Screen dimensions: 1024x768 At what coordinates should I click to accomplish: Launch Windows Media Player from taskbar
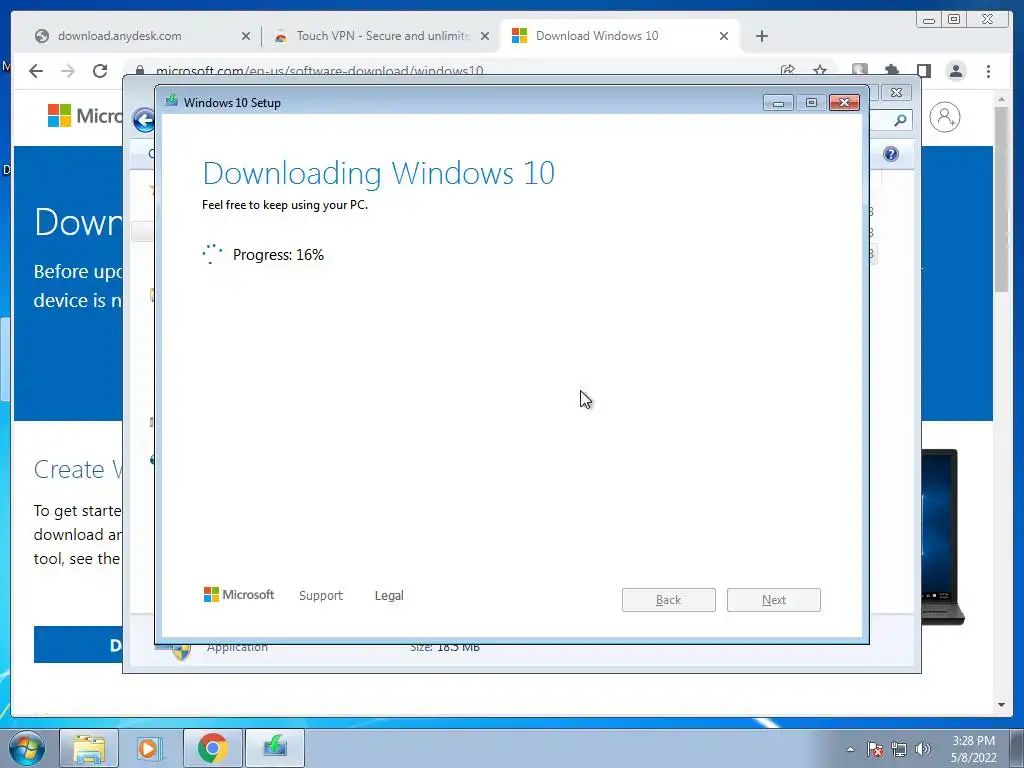point(150,748)
